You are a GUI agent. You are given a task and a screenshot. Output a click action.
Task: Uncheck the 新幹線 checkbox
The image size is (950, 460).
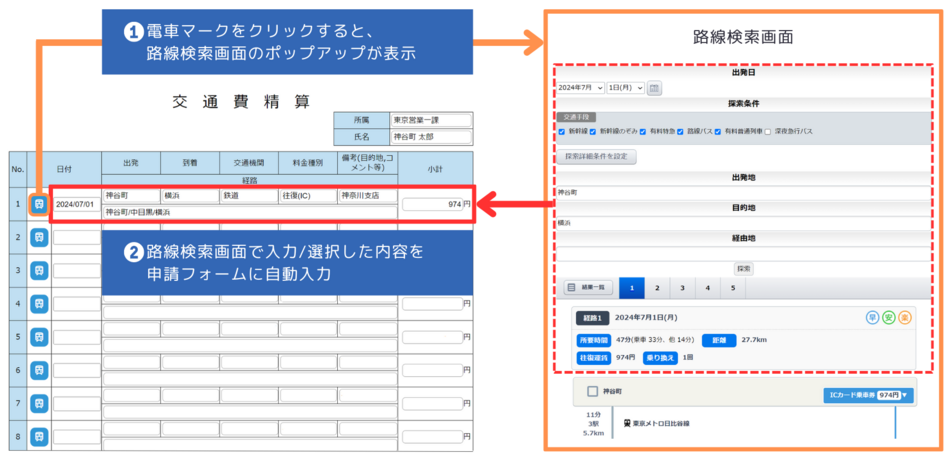coord(562,132)
